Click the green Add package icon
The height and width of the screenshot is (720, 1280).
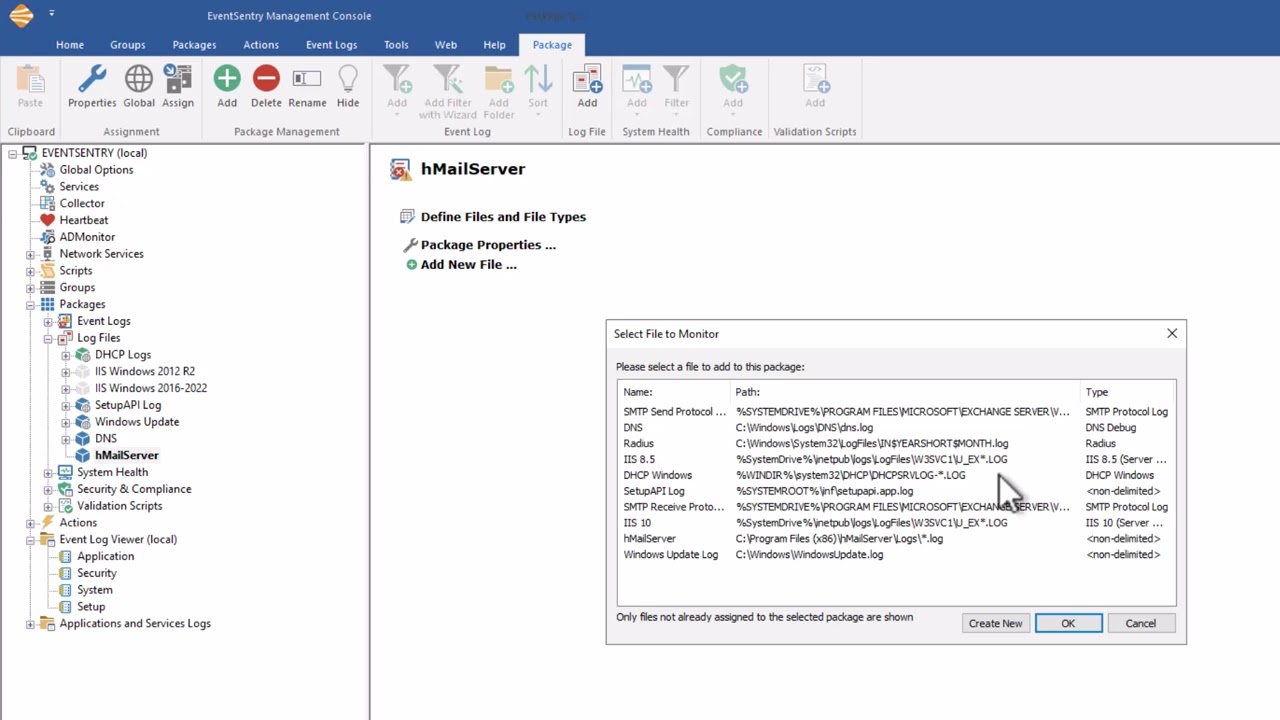pyautogui.click(x=227, y=78)
